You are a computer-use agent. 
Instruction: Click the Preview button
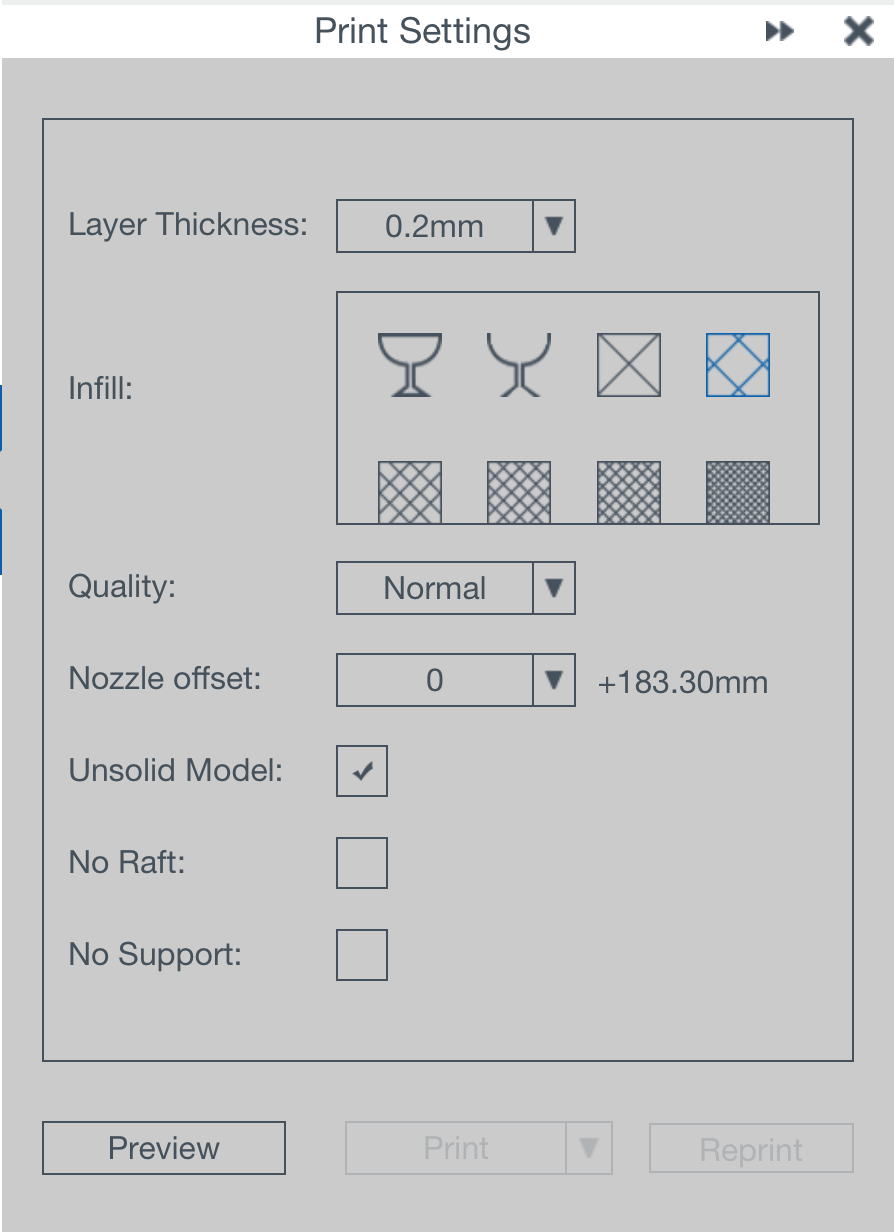tap(164, 1148)
